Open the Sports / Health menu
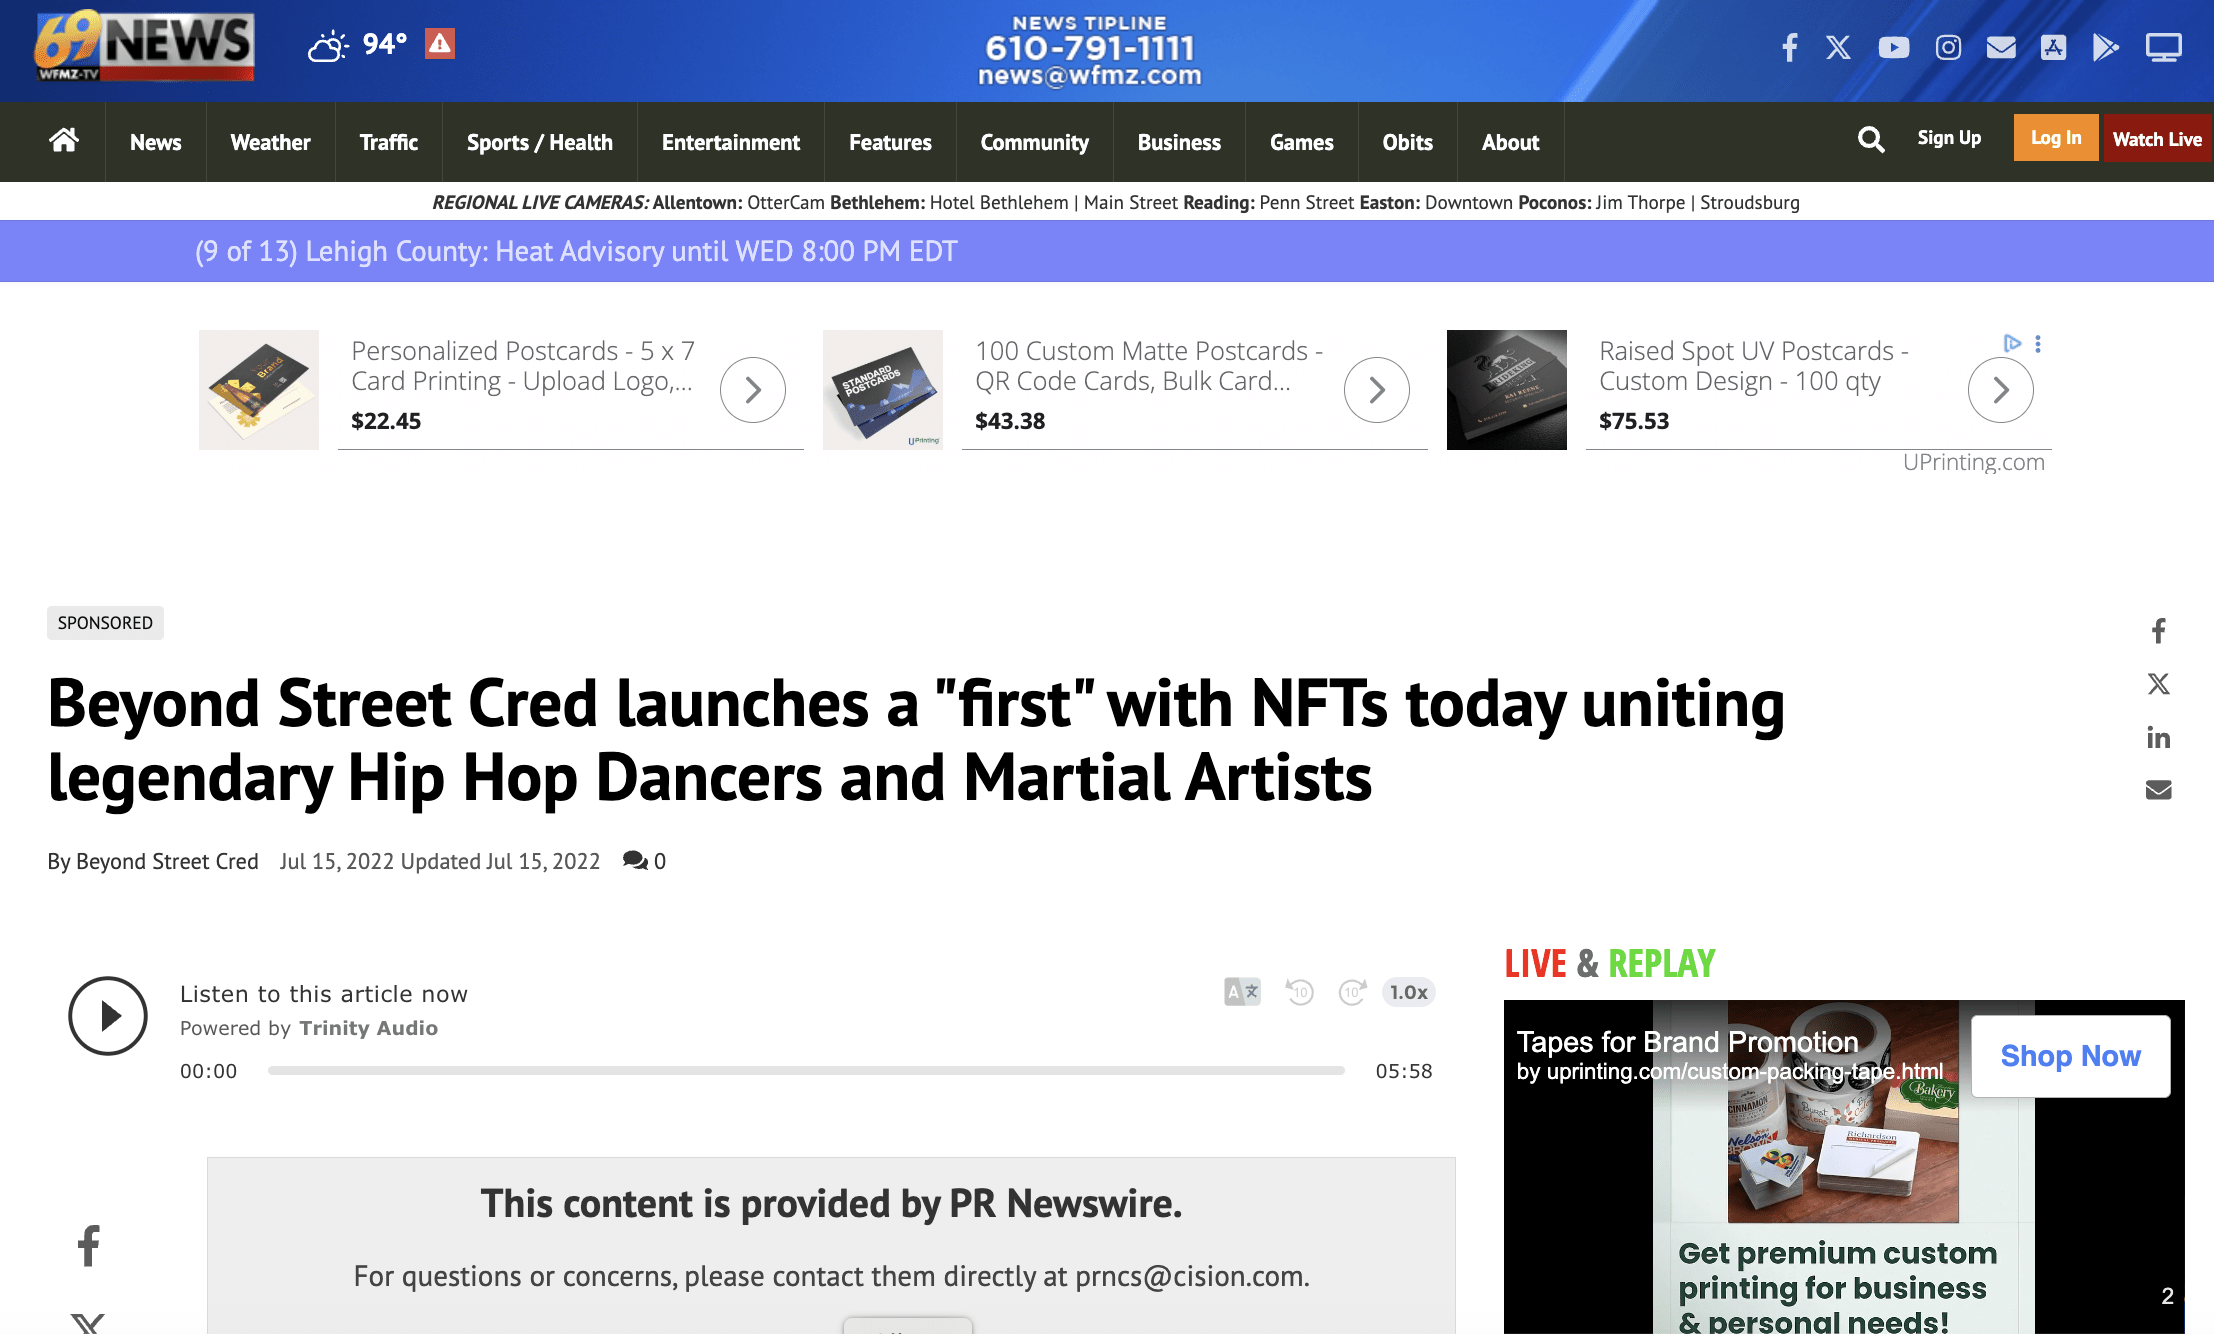Image resolution: width=2214 pixels, height=1334 pixels. [539, 142]
